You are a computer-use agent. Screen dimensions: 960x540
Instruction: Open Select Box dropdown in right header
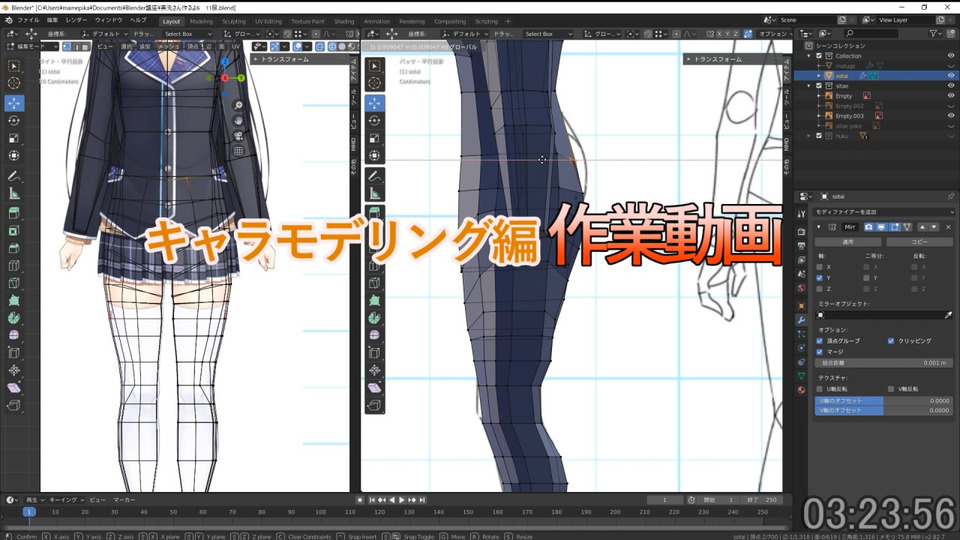547,34
